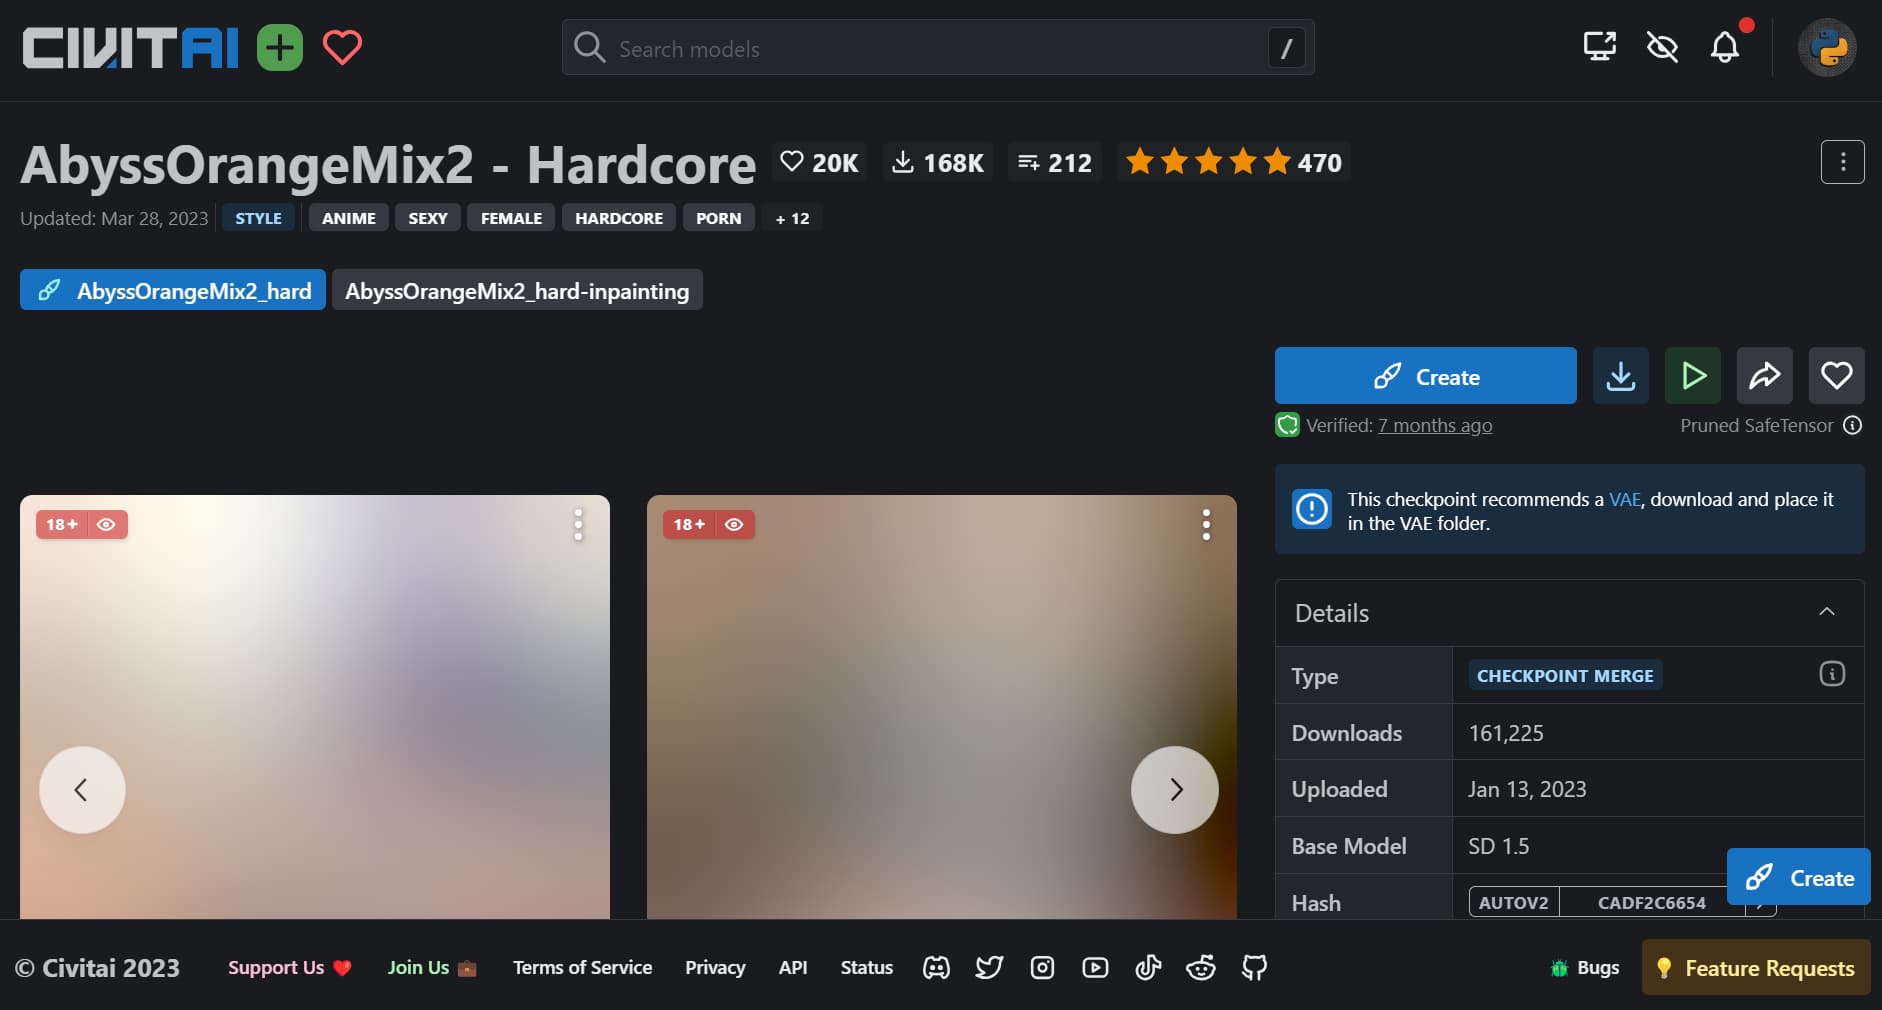Expand the + 12 additional tags
This screenshot has height=1010, width=1882.
pos(792,218)
